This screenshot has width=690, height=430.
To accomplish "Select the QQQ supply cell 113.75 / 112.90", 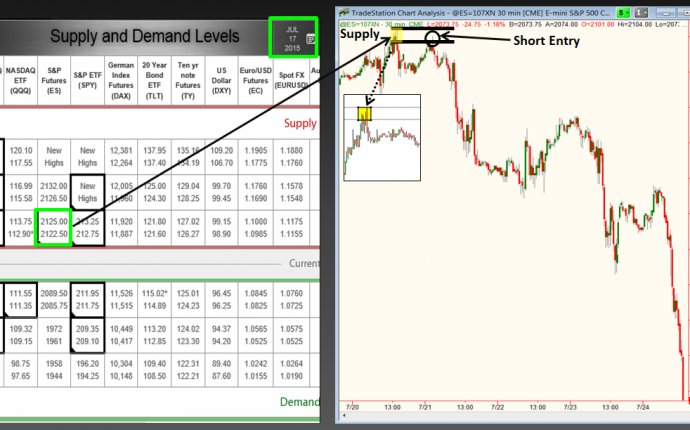I will pyautogui.click(x=21, y=228).
